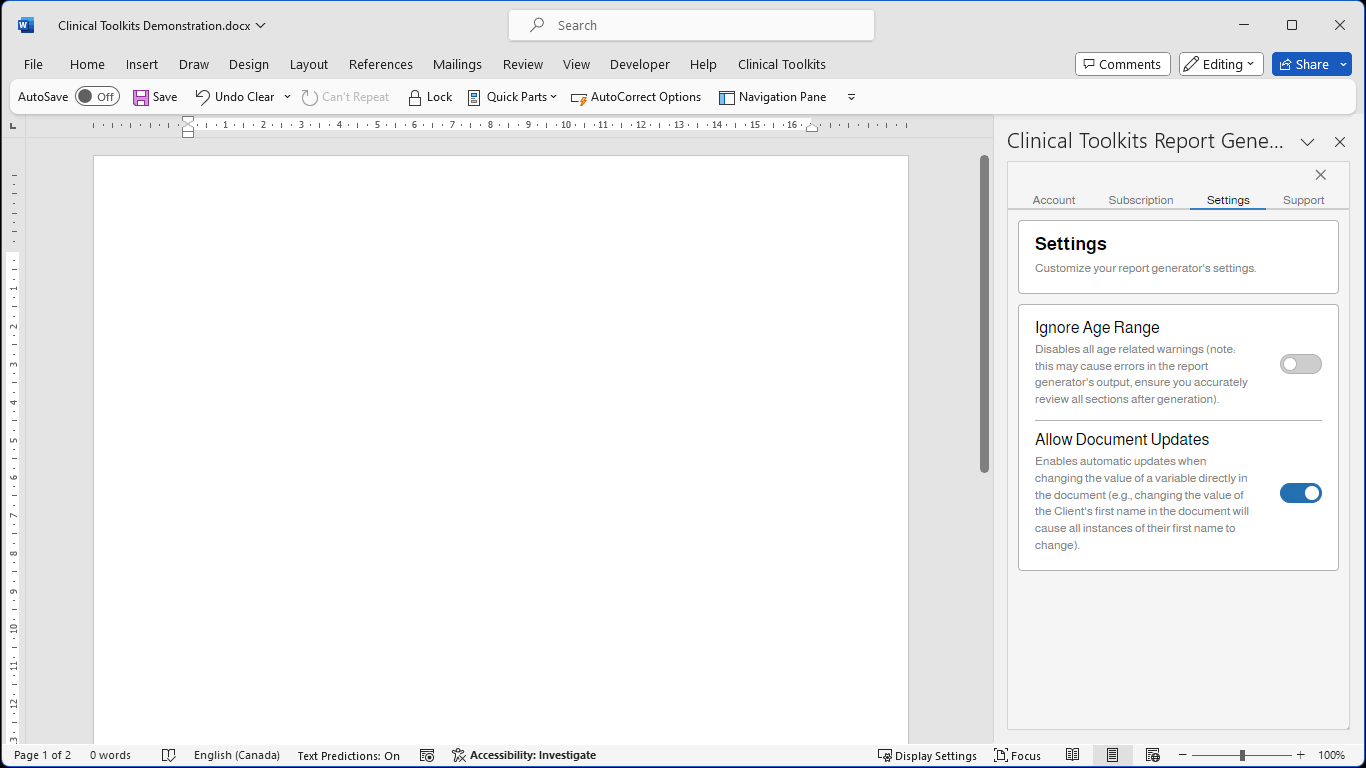This screenshot has width=1366, height=768.
Task: Click in the Search box
Action: point(692,26)
